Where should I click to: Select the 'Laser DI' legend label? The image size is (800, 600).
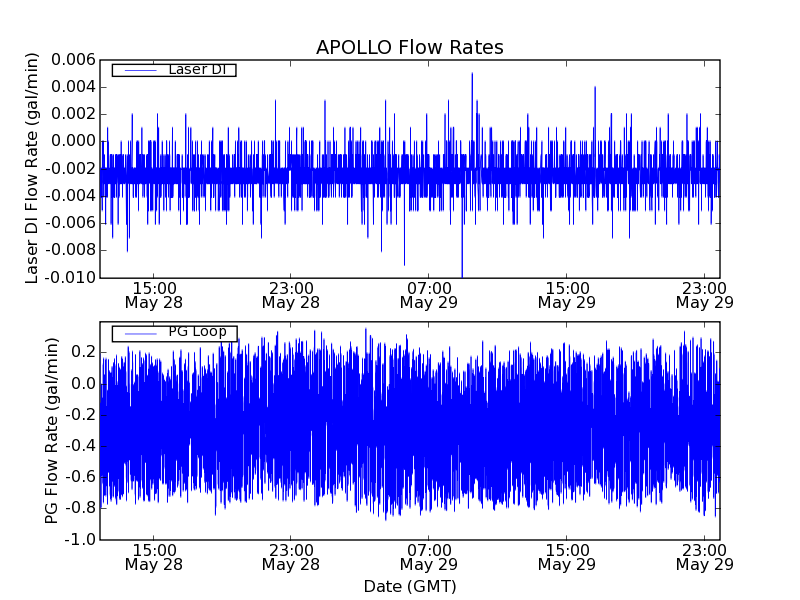(x=197, y=69)
